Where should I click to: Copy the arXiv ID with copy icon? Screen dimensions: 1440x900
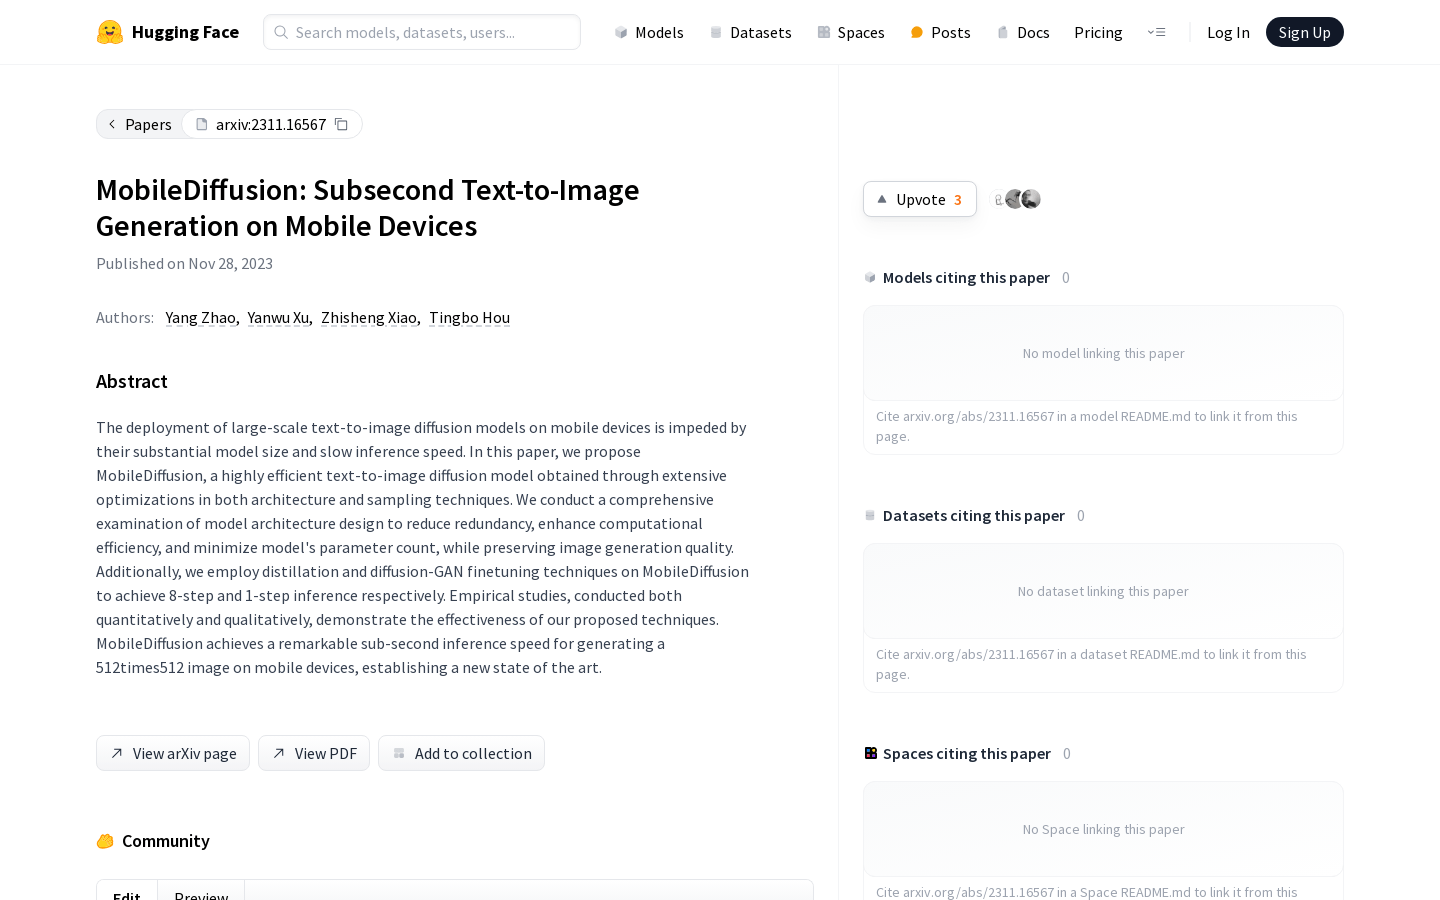tap(341, 124)
